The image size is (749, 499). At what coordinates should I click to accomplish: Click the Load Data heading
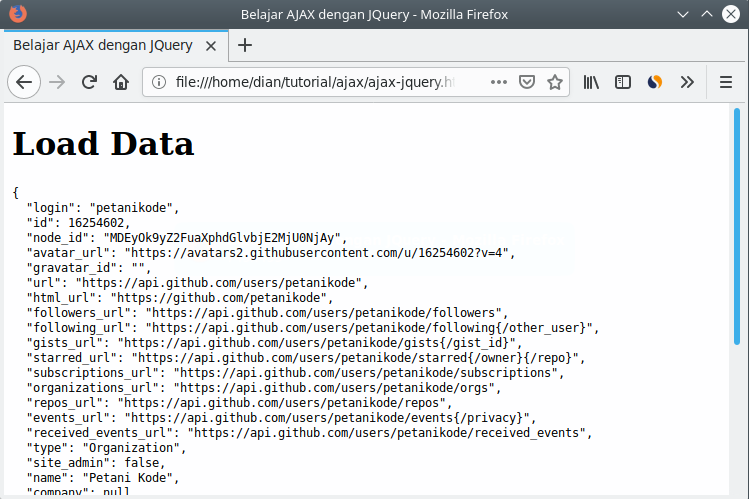tap(103, 144)
